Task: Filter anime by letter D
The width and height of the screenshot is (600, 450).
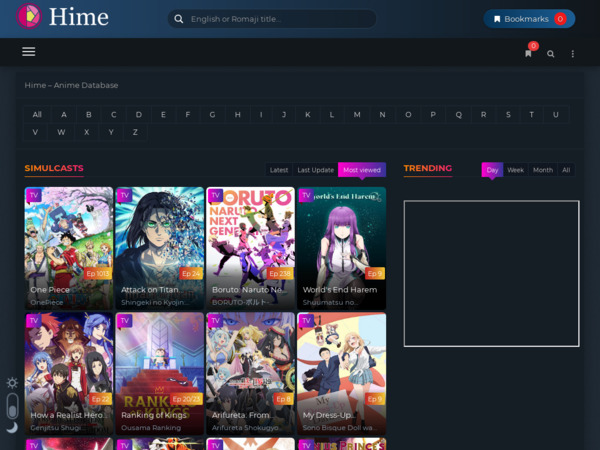Action: [139, 114]
